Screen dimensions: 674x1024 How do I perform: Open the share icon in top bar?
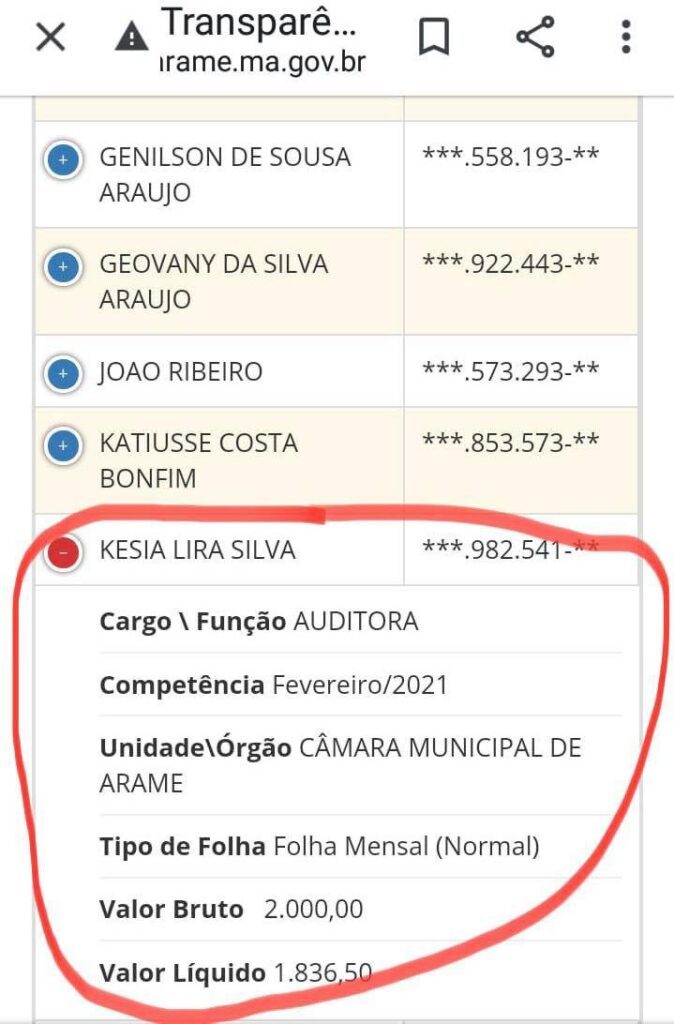[535, 38]
